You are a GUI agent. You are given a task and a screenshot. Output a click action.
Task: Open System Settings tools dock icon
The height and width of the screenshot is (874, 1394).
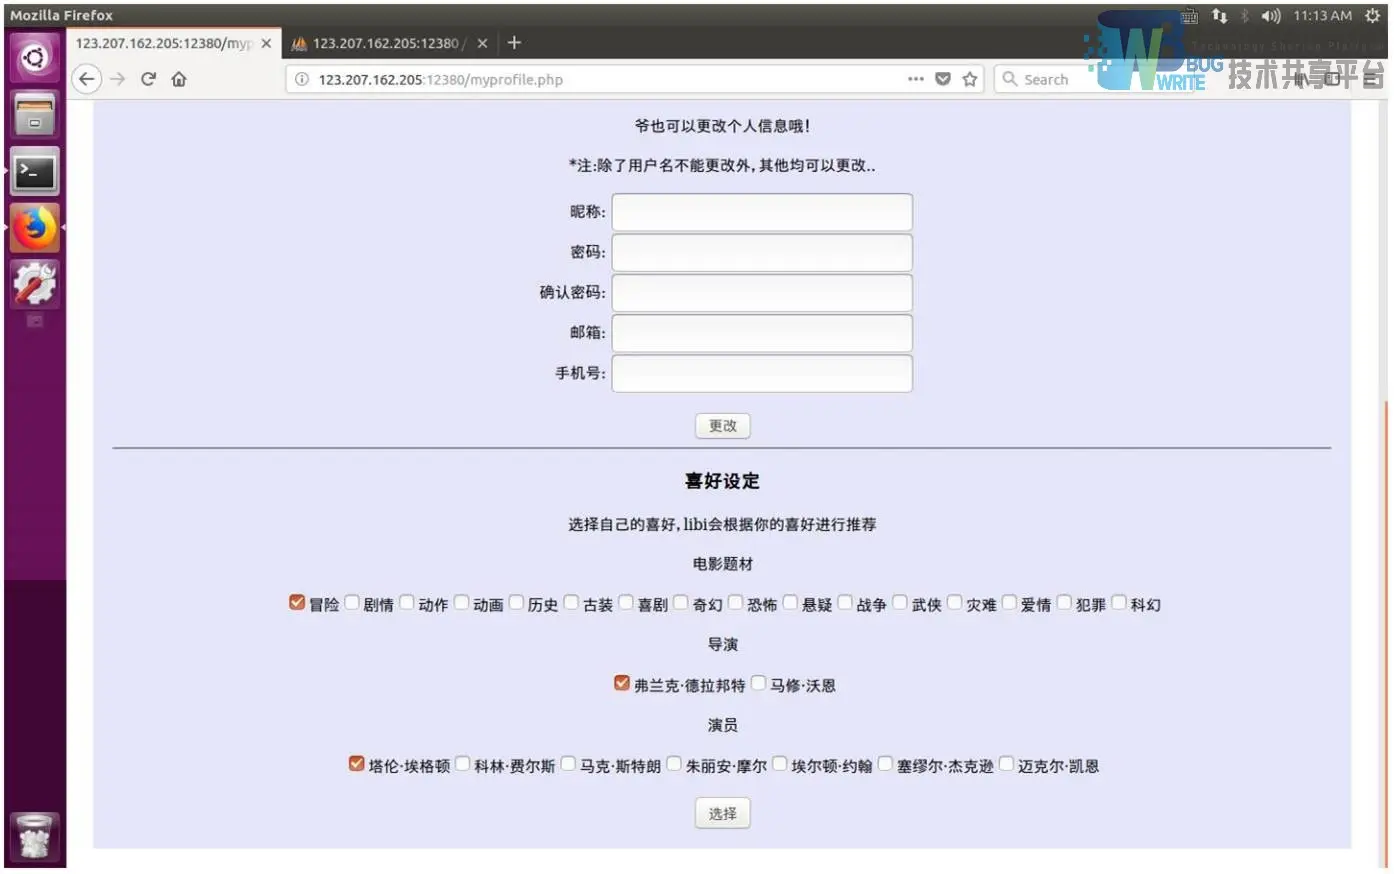(35, 285)
